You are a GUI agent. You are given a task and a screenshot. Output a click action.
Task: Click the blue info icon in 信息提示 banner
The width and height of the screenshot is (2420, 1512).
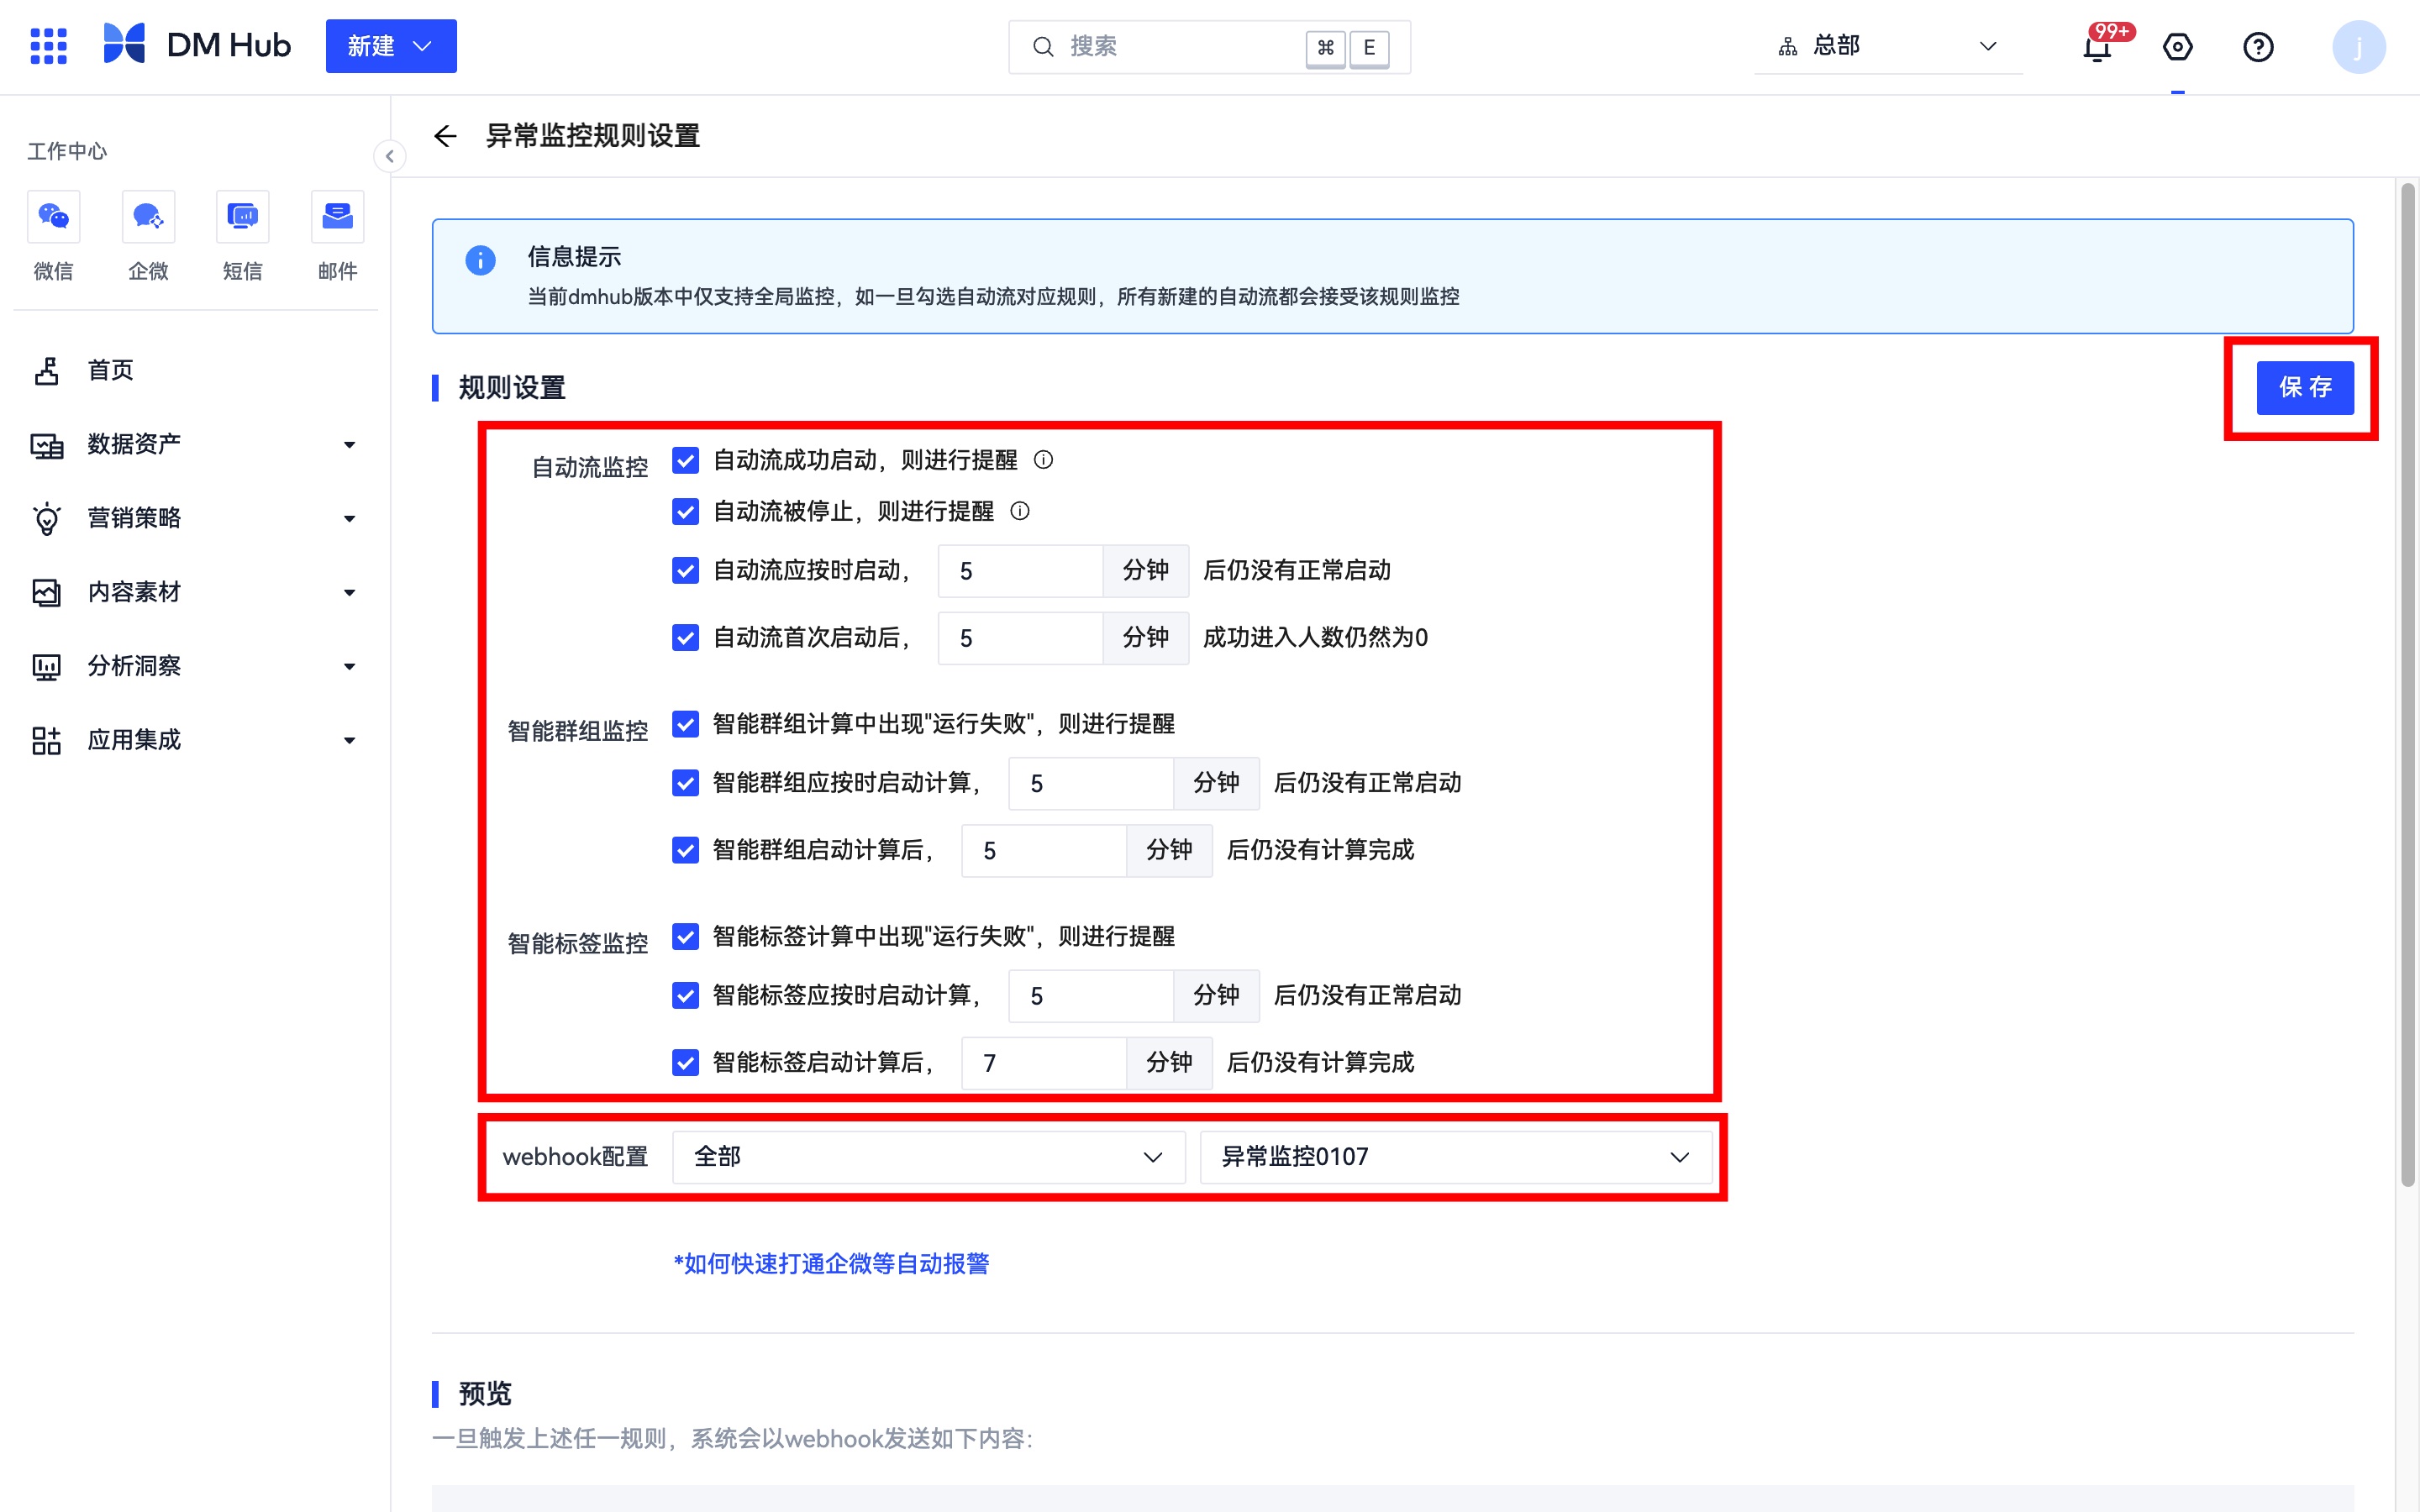pyautogui.click(x=480, y=261)
